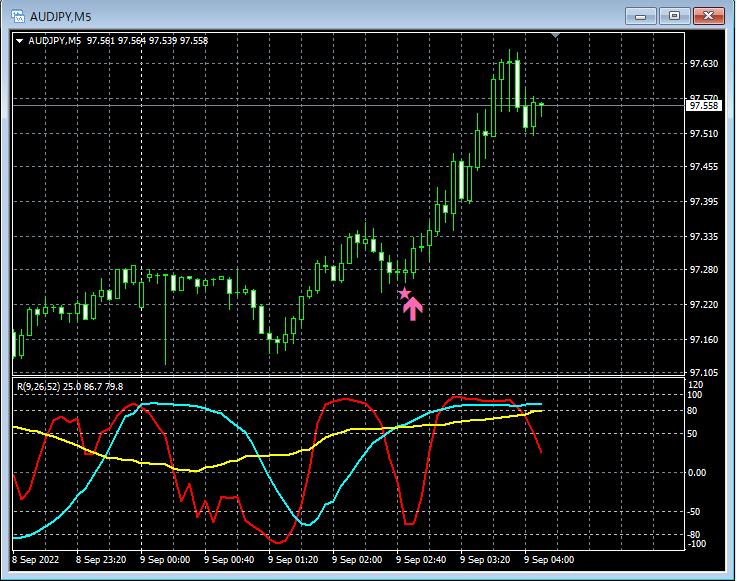Viewport: 737px width, 581px height.
Task: Minimize the AUDJPY chart window
Action: click(640, 16)
